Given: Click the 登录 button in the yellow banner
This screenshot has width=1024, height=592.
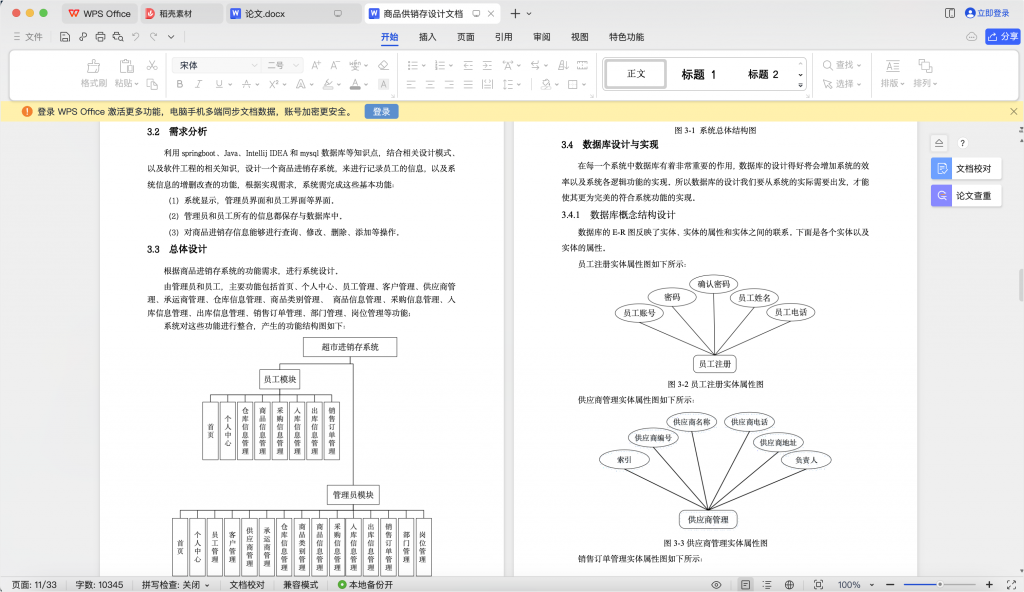Looking at the screenshot, I should point(380,112).
